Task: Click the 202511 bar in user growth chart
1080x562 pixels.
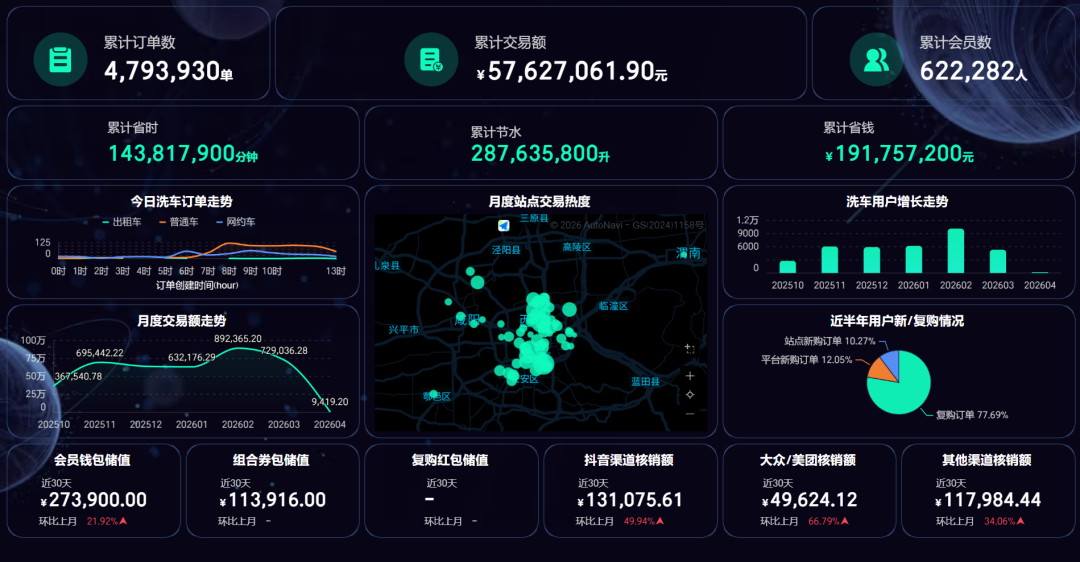Action: tap(829, 260)
